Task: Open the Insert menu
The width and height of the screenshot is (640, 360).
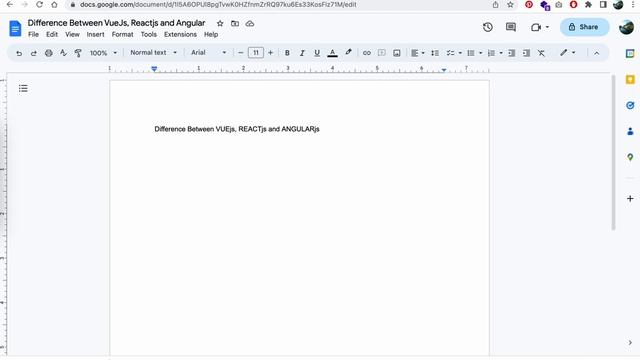Action: tap(96, 35)
